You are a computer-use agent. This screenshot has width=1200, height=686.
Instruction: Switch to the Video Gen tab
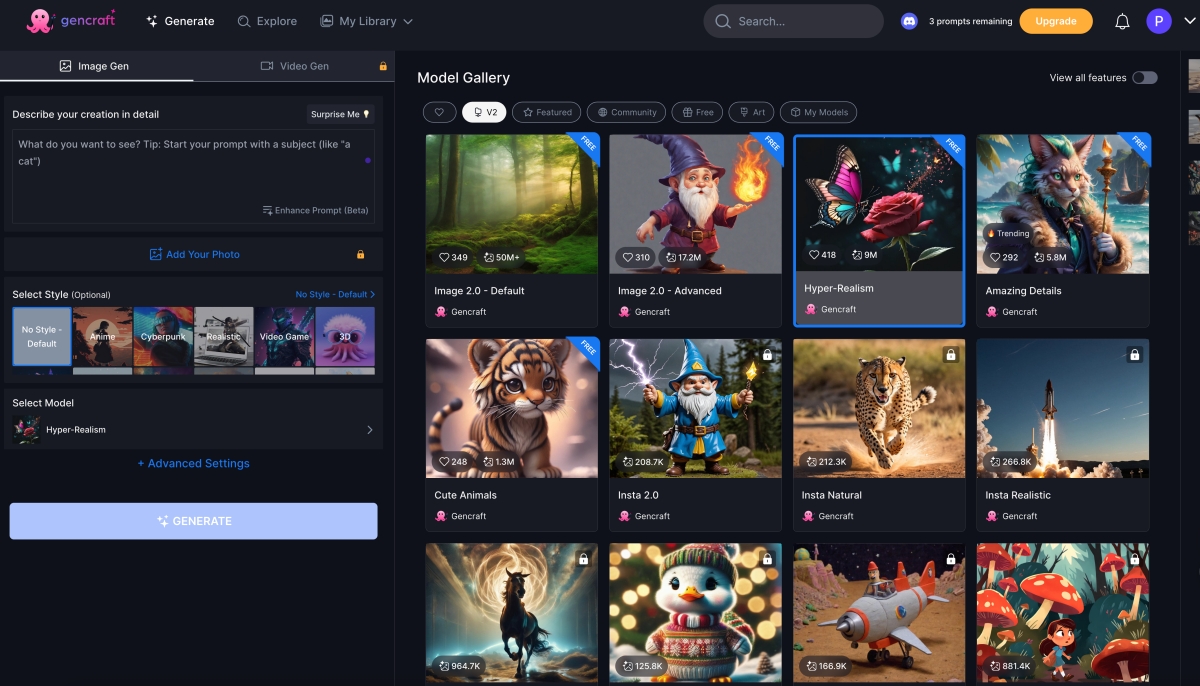click(x=295, y=66)
